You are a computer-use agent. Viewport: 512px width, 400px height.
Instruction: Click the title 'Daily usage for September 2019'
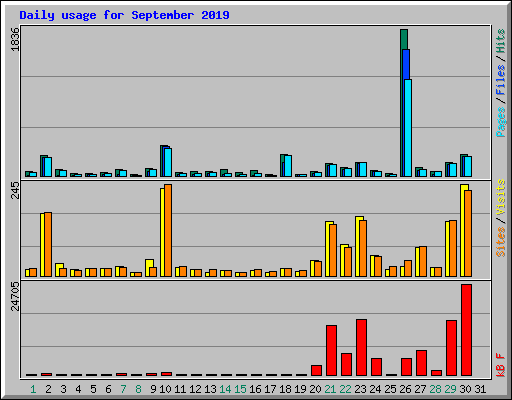pos(124,15)
